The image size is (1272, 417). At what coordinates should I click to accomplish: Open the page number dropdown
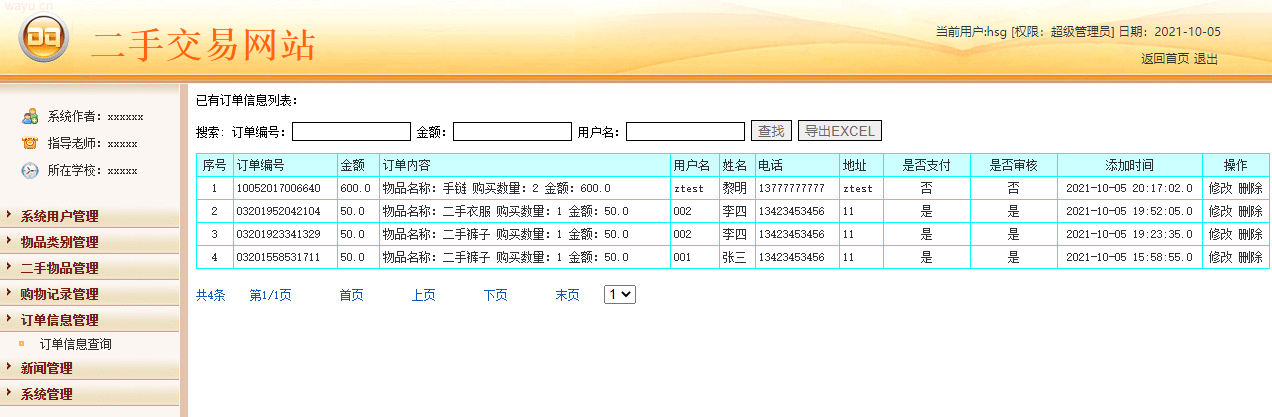click(619, 294)
